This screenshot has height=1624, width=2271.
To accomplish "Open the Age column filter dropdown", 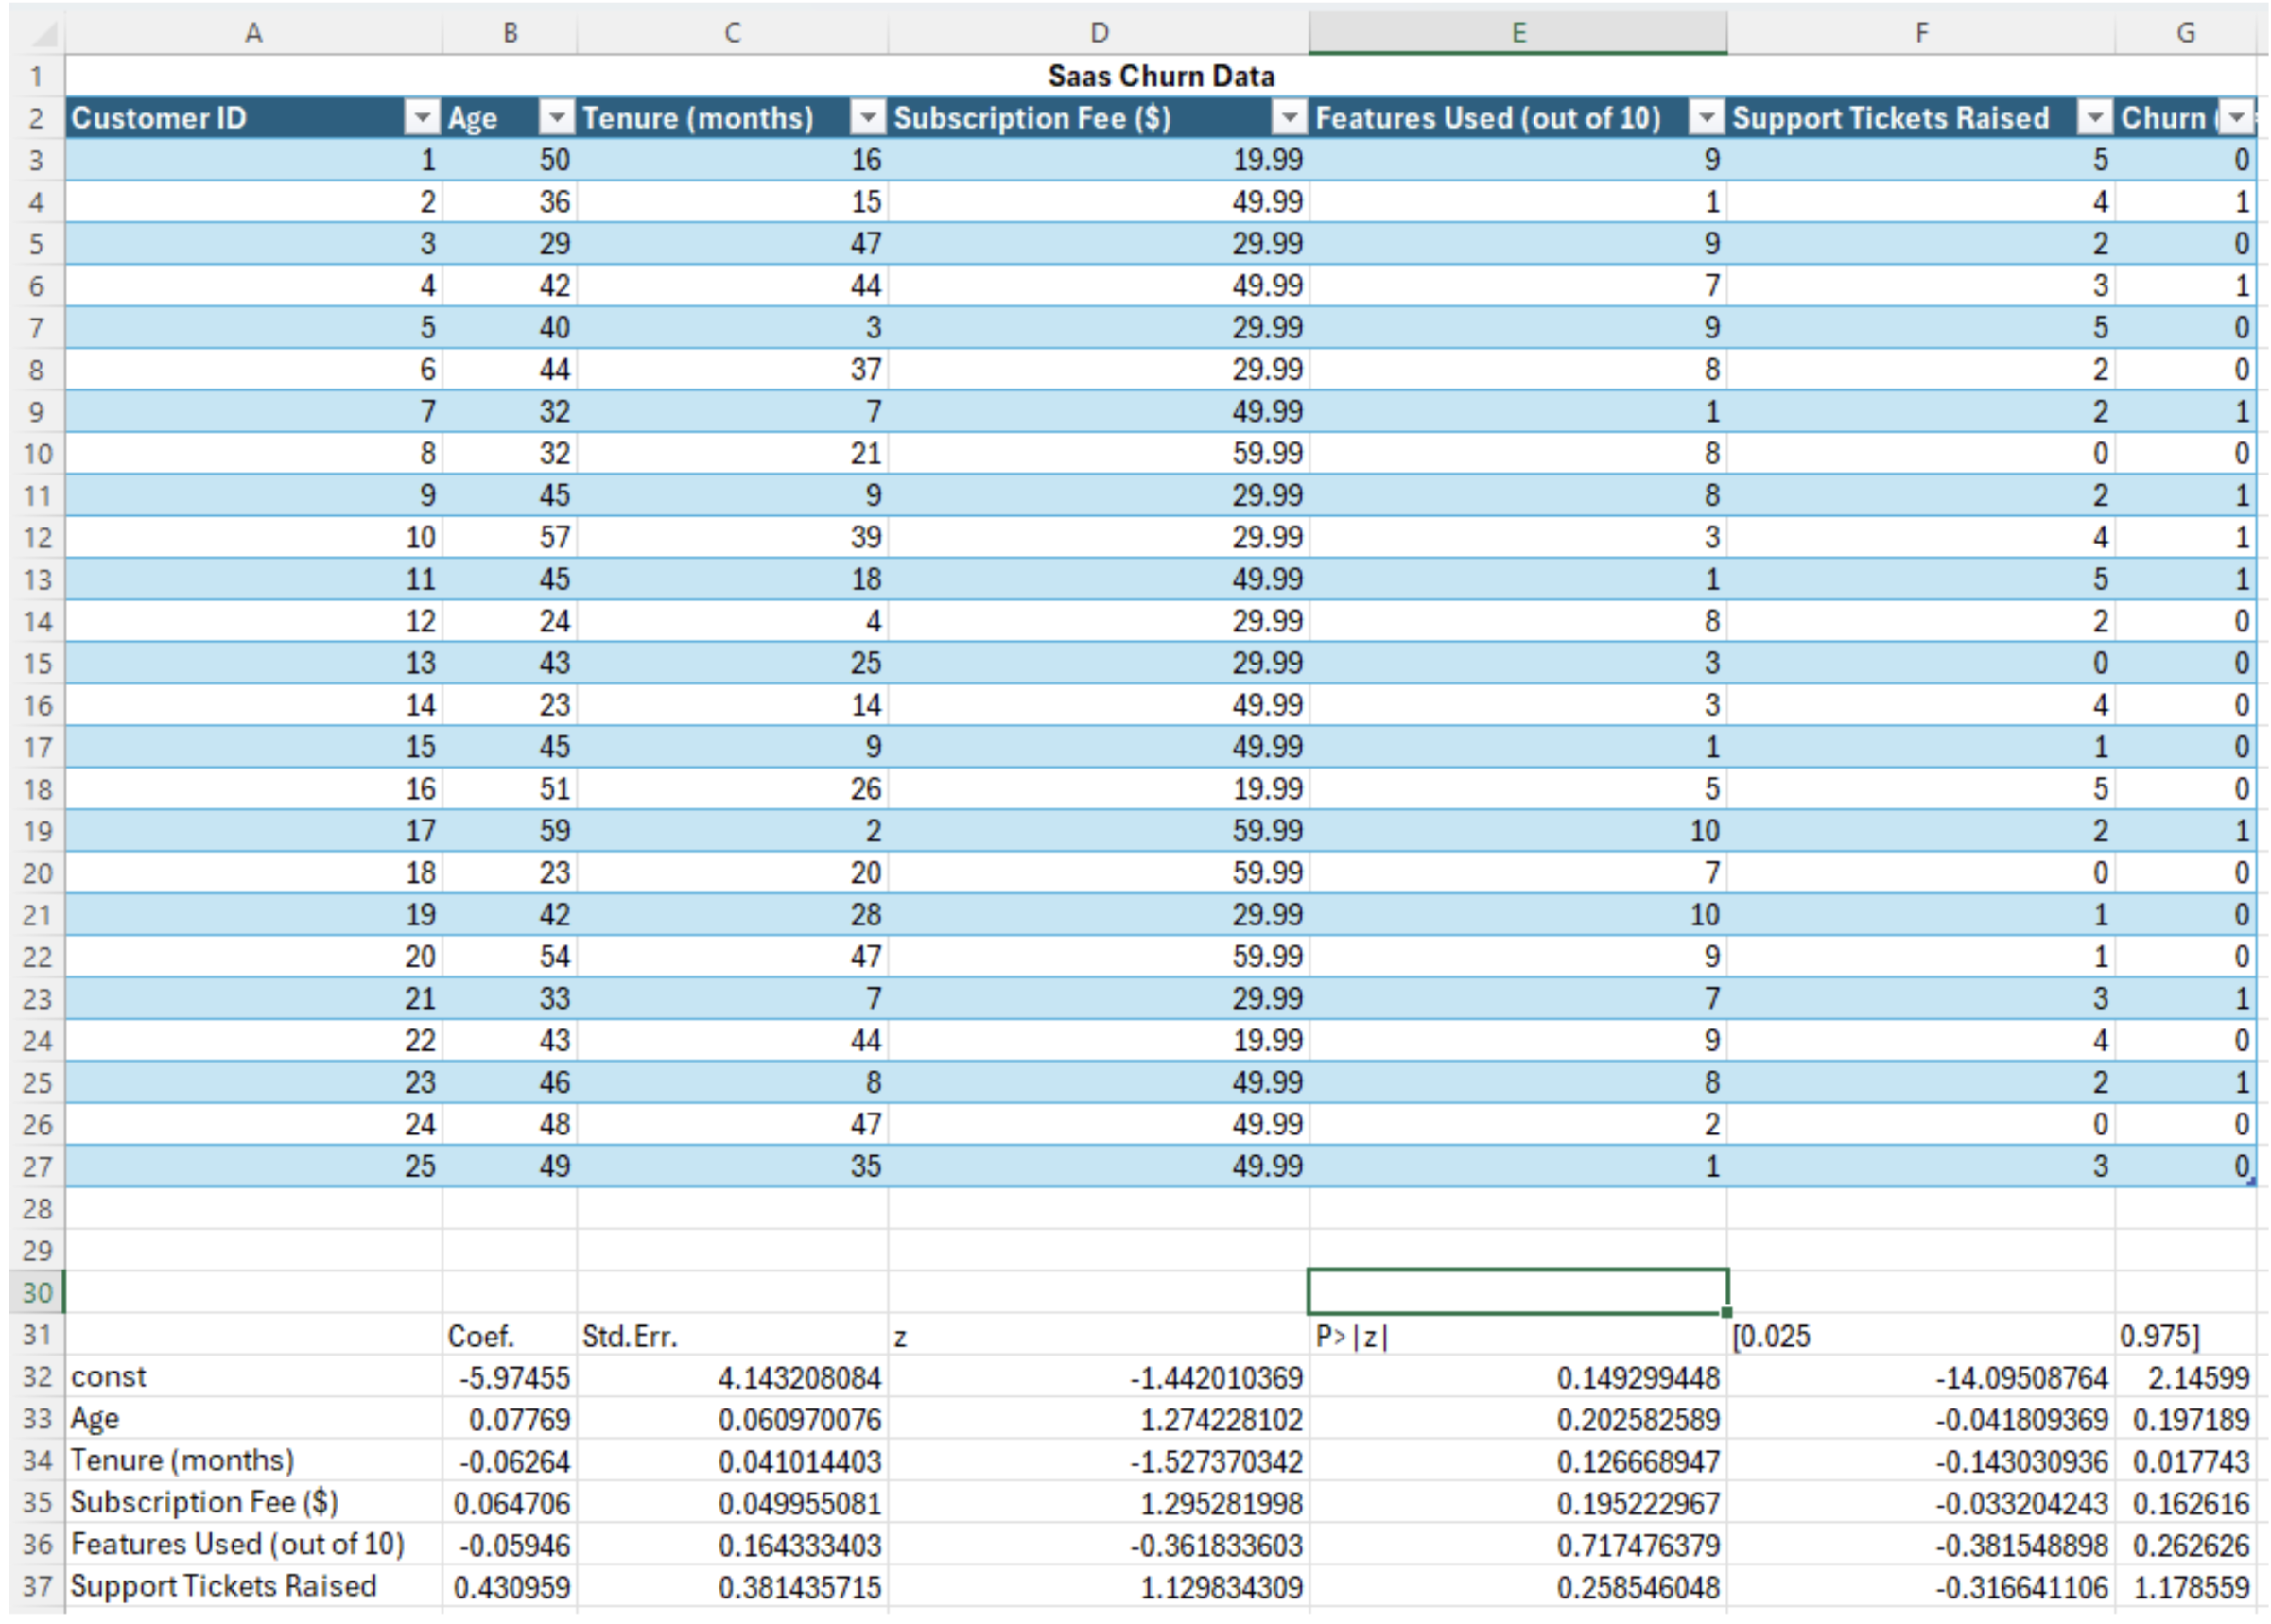I will pyautogui.click(x=556, y=119).
